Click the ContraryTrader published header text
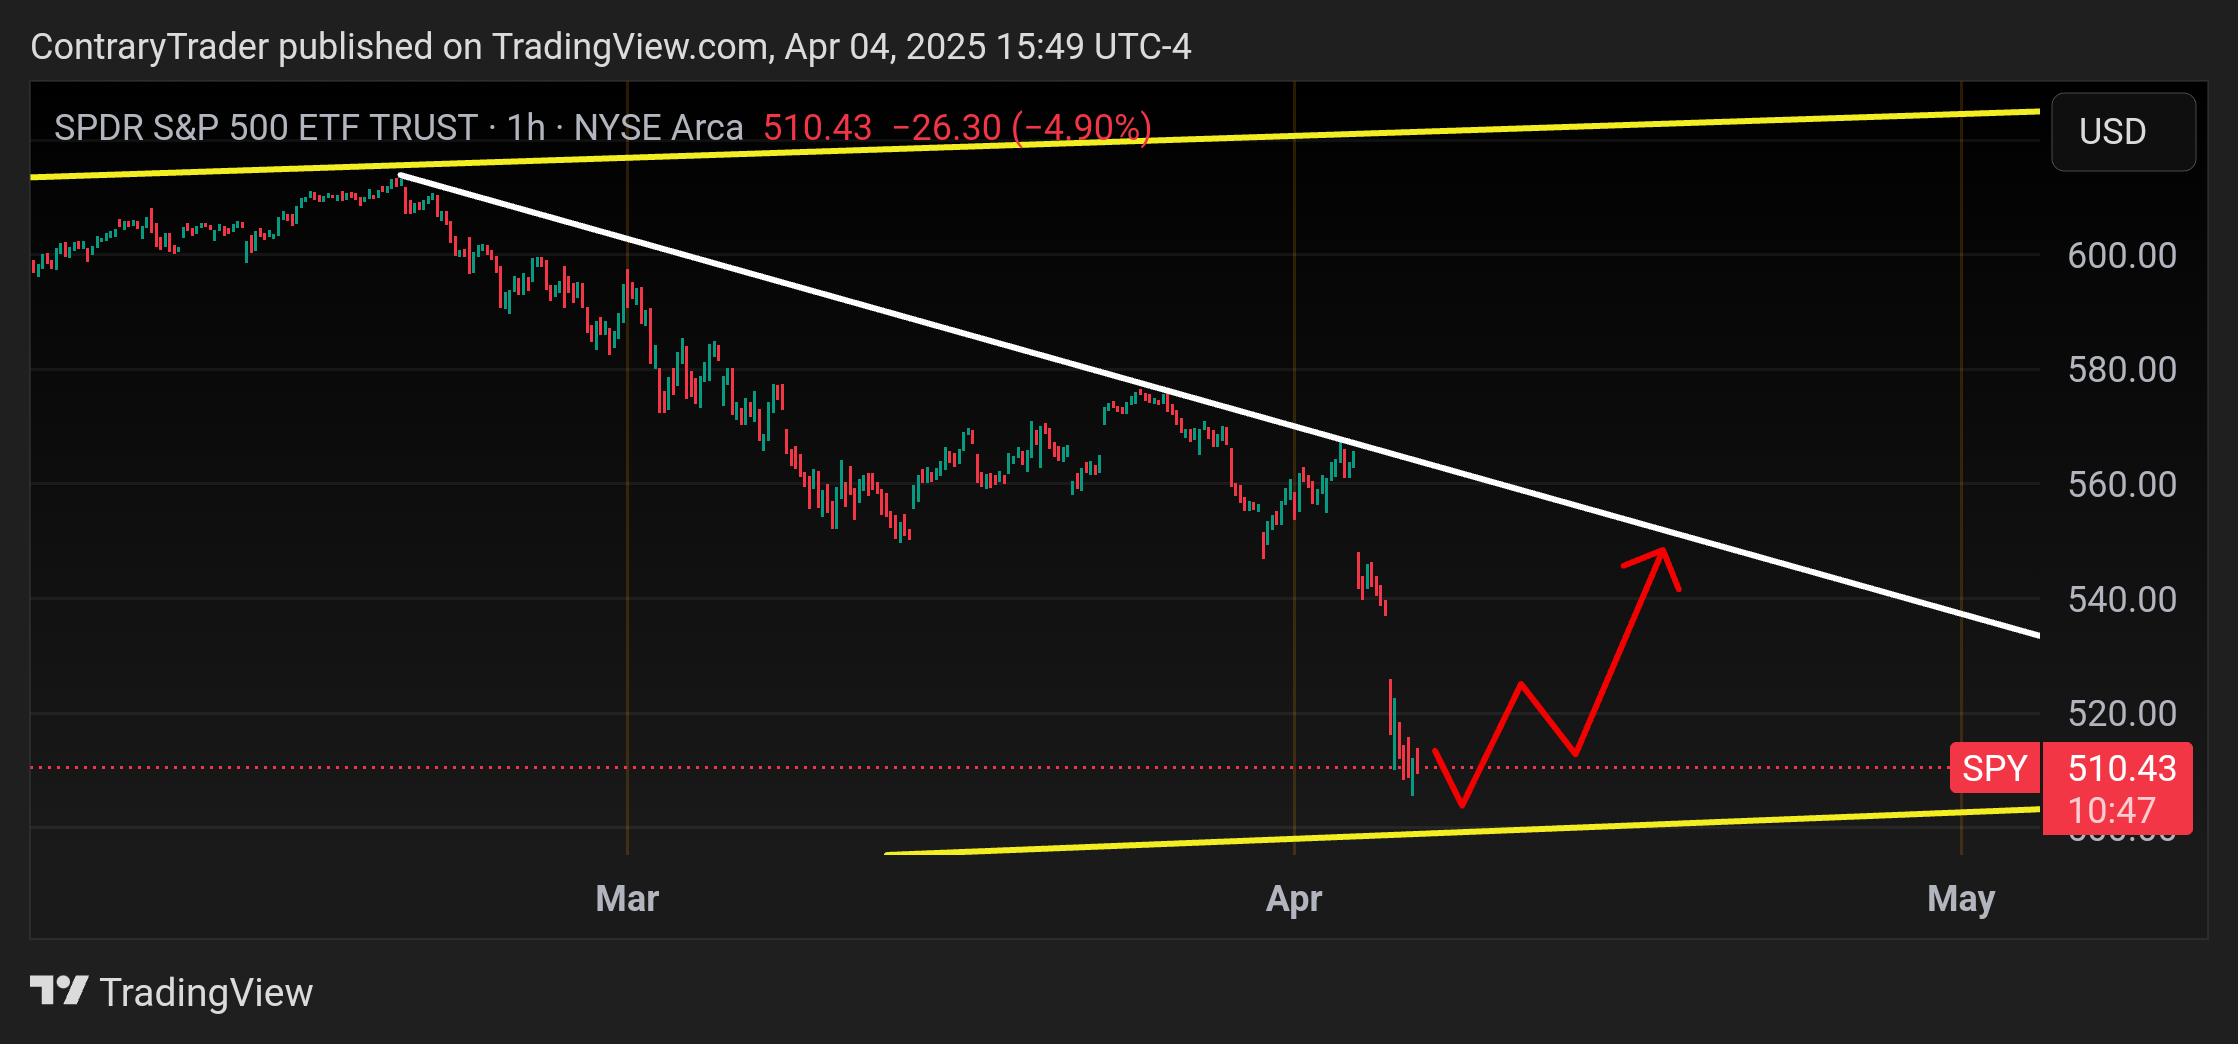This screenshot has width=2238, height=1044. 611,46
